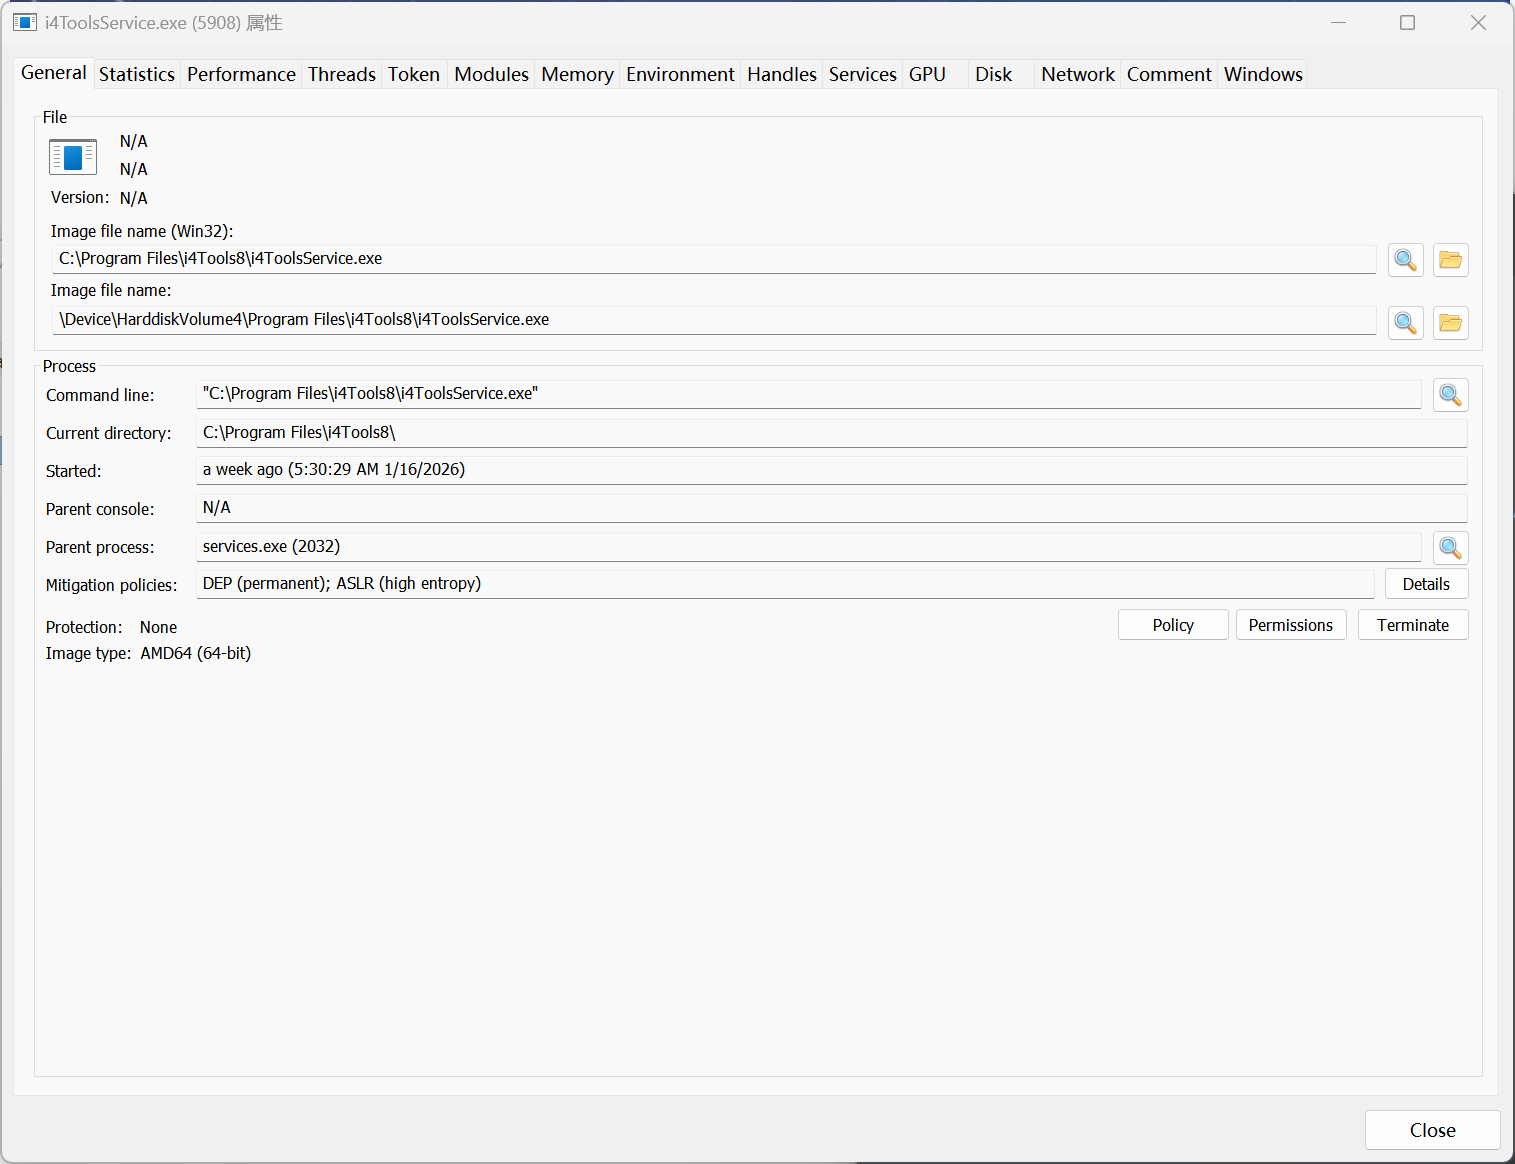Go to the Modules tab
Image resolution: width=1515 pixels, height=1164 pixels.
click(491, 74)
